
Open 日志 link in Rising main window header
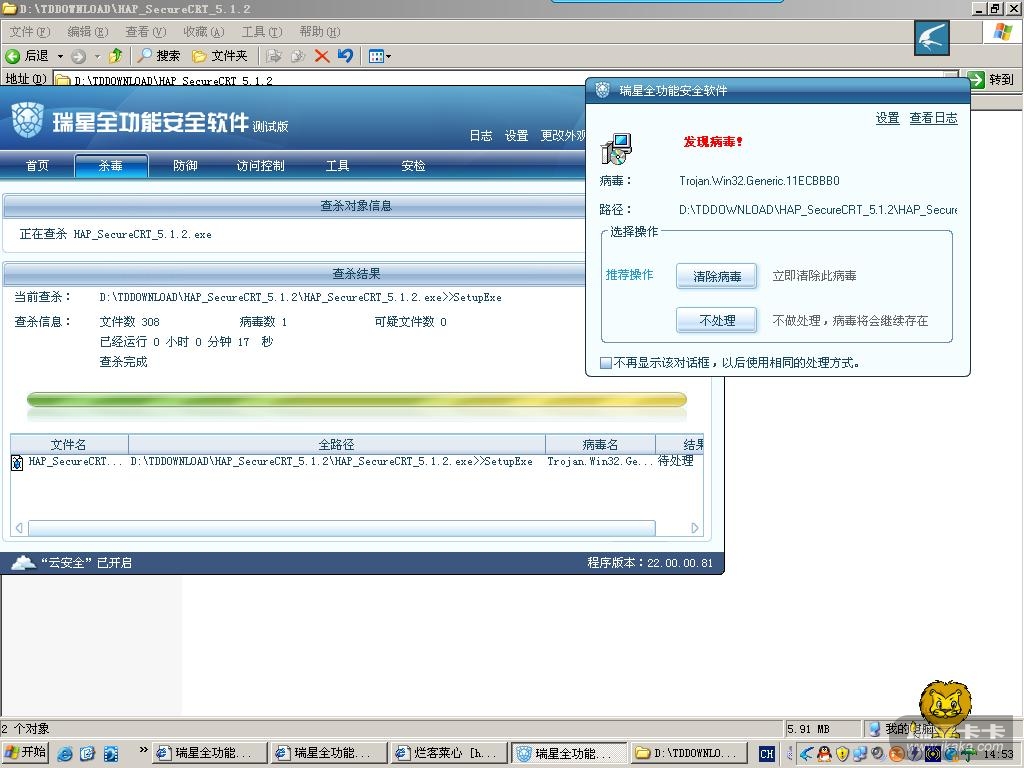point(481,135)
